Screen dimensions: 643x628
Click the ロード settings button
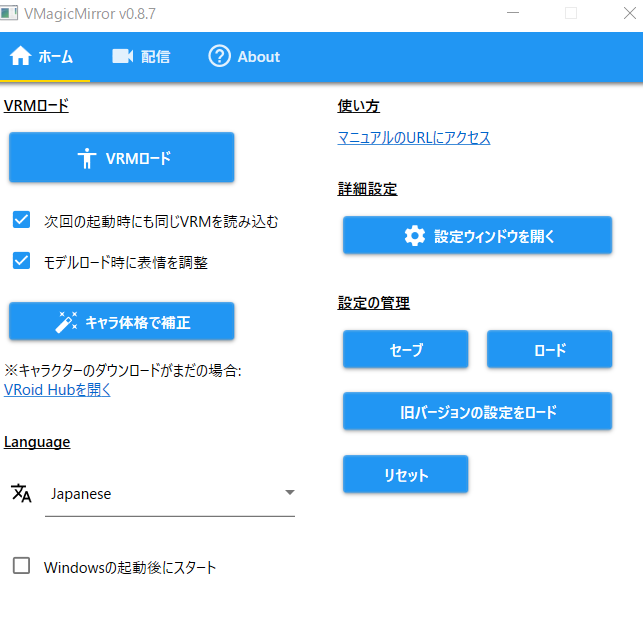tap(550, 349)
